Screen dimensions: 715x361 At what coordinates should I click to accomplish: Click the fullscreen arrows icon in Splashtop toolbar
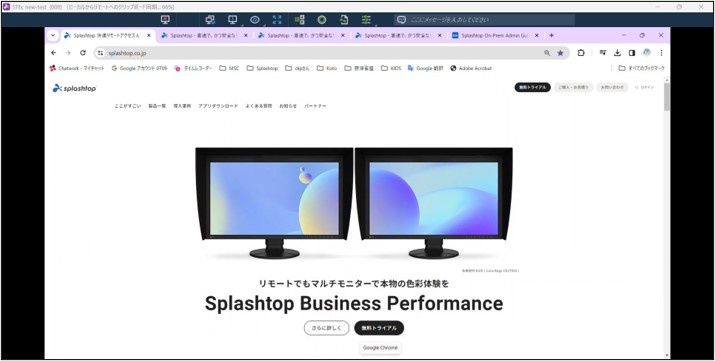(x=277, y=20)
